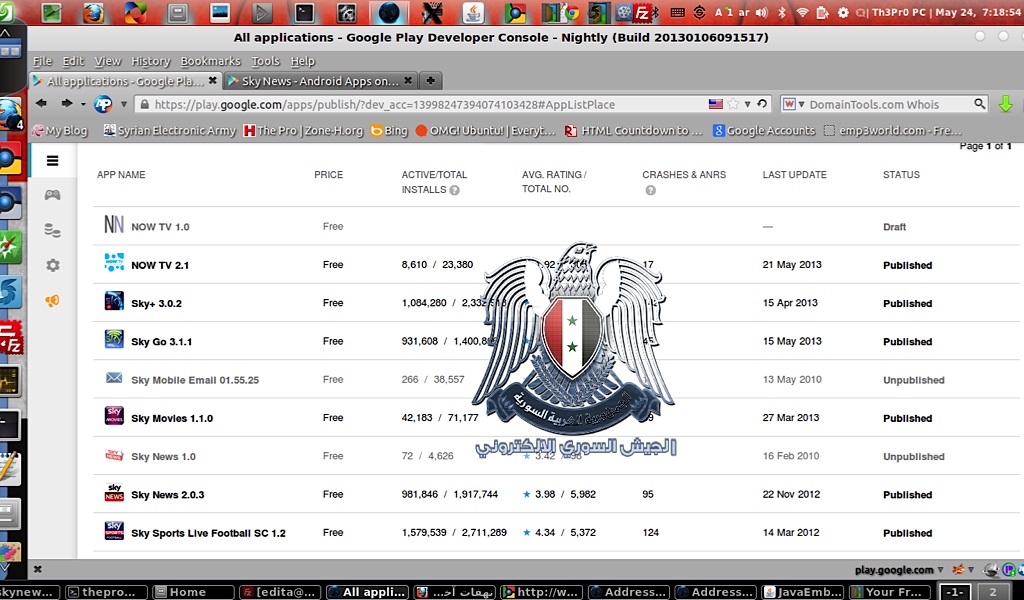Open the Java icon in top panel
Image resolution: width=1024 pixels, height=600 pixels.
coord(473,12)
